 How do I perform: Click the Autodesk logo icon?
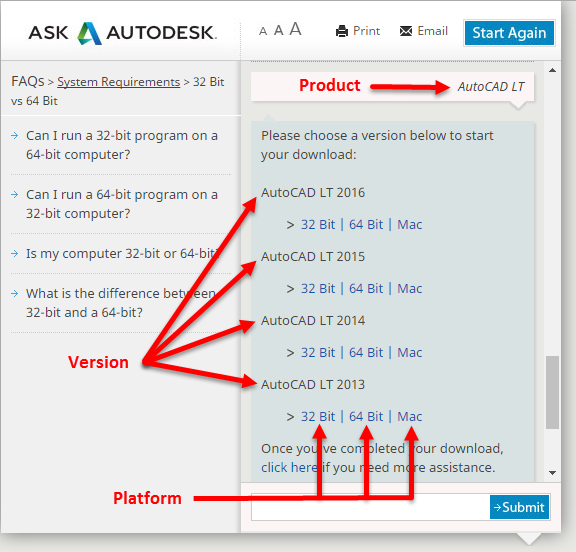(x=89, y=33)
